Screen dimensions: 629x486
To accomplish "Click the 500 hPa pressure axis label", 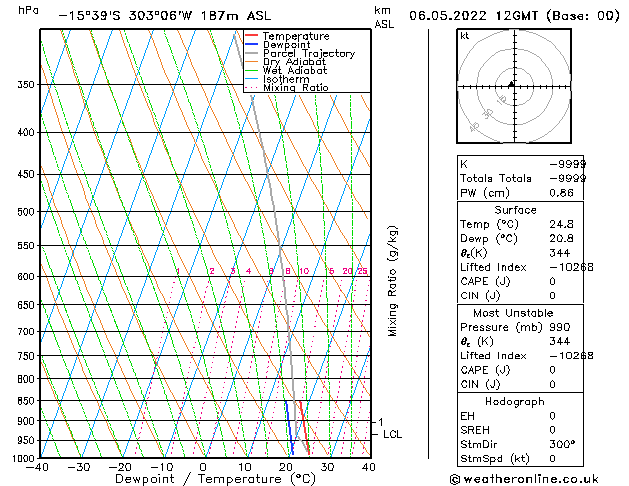I will point(26,212).
